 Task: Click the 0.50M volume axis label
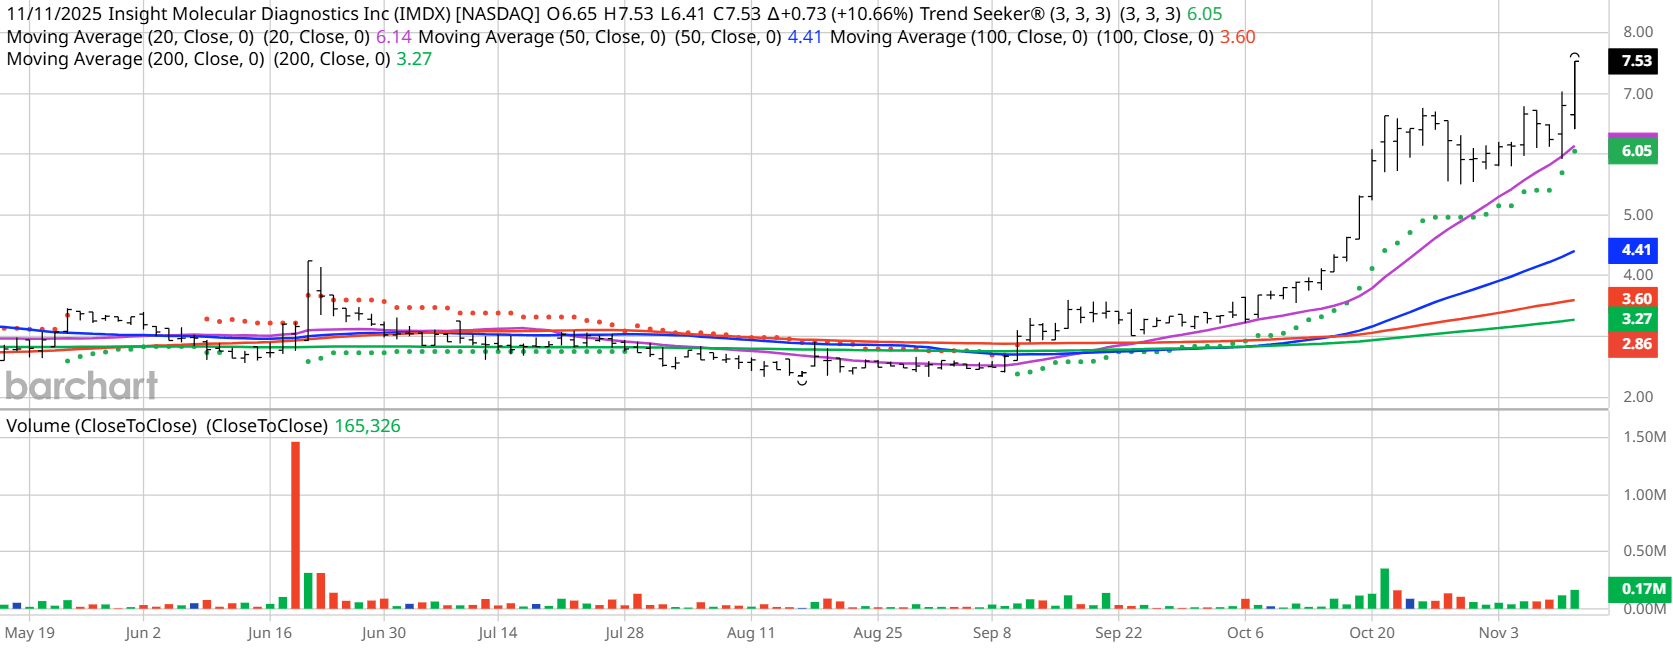[1645, 551]
